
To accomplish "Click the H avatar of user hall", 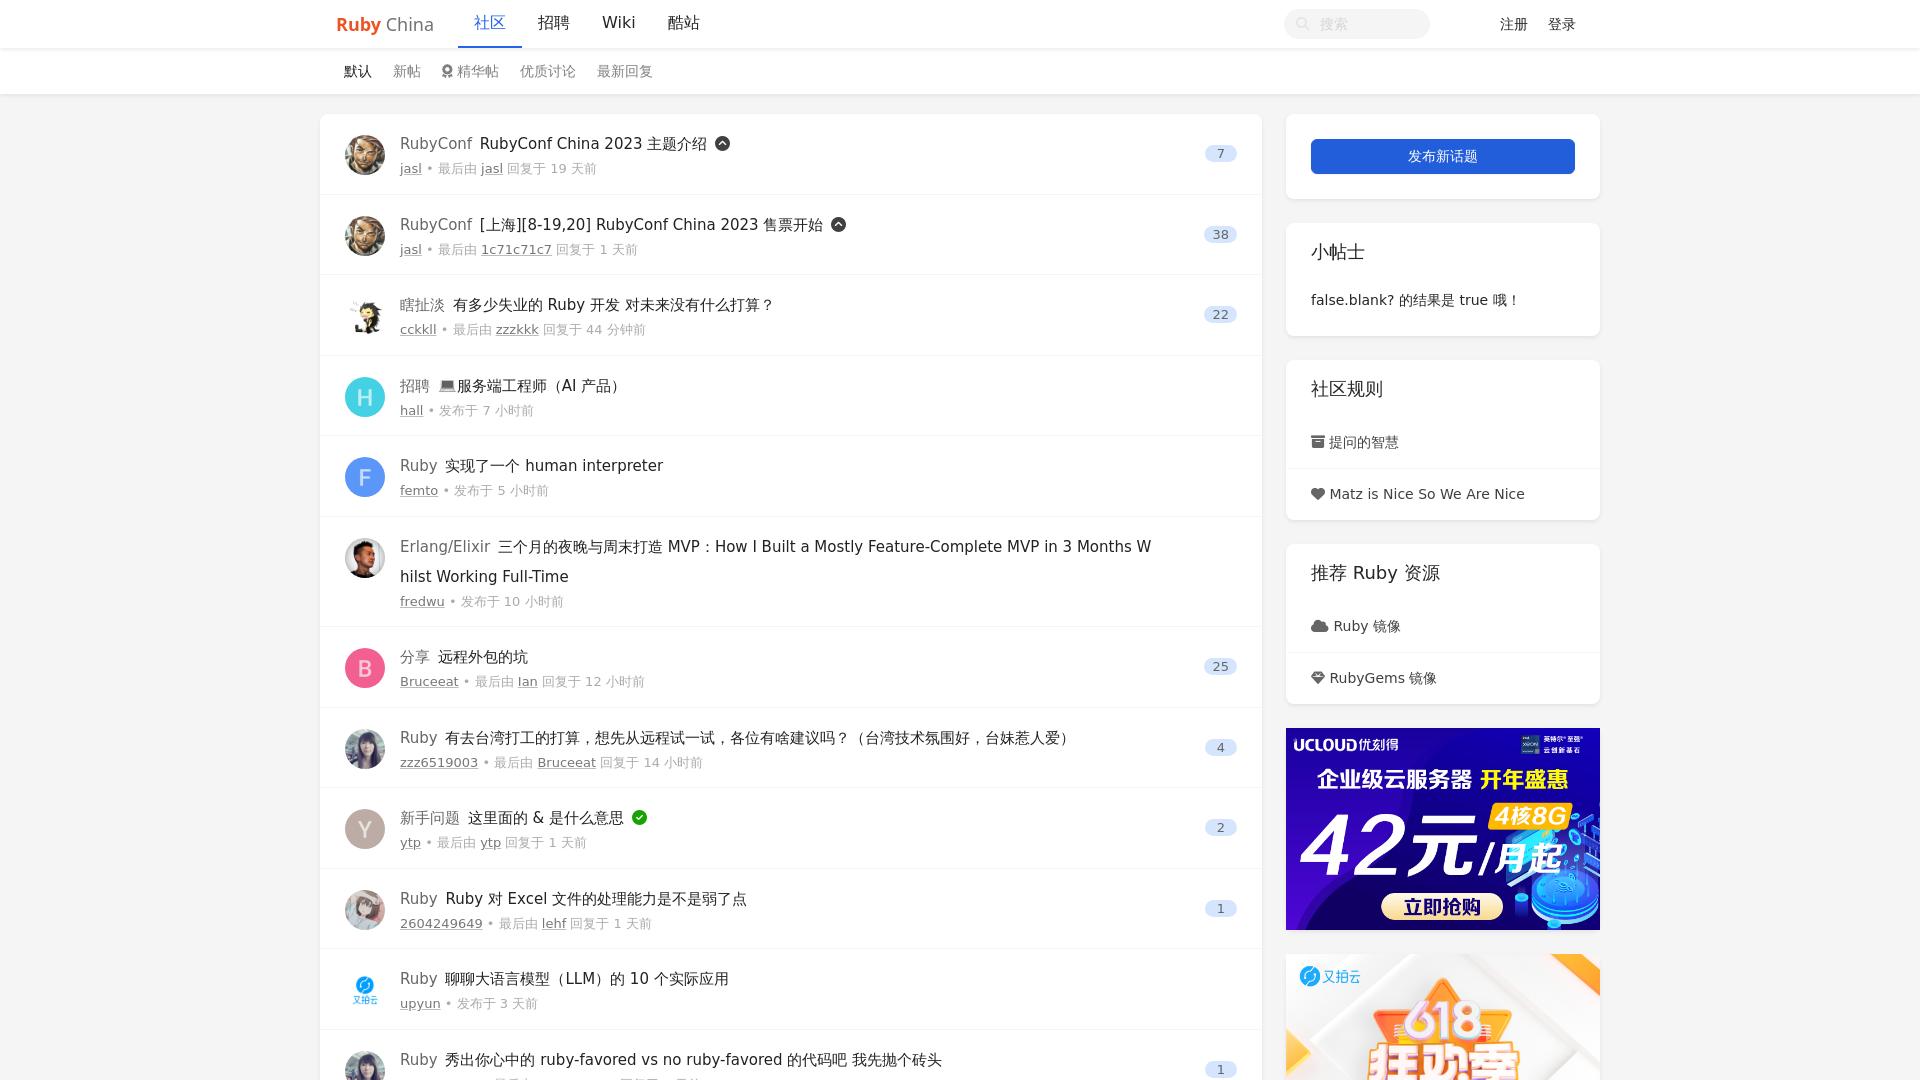I will (x=365, y=397).
